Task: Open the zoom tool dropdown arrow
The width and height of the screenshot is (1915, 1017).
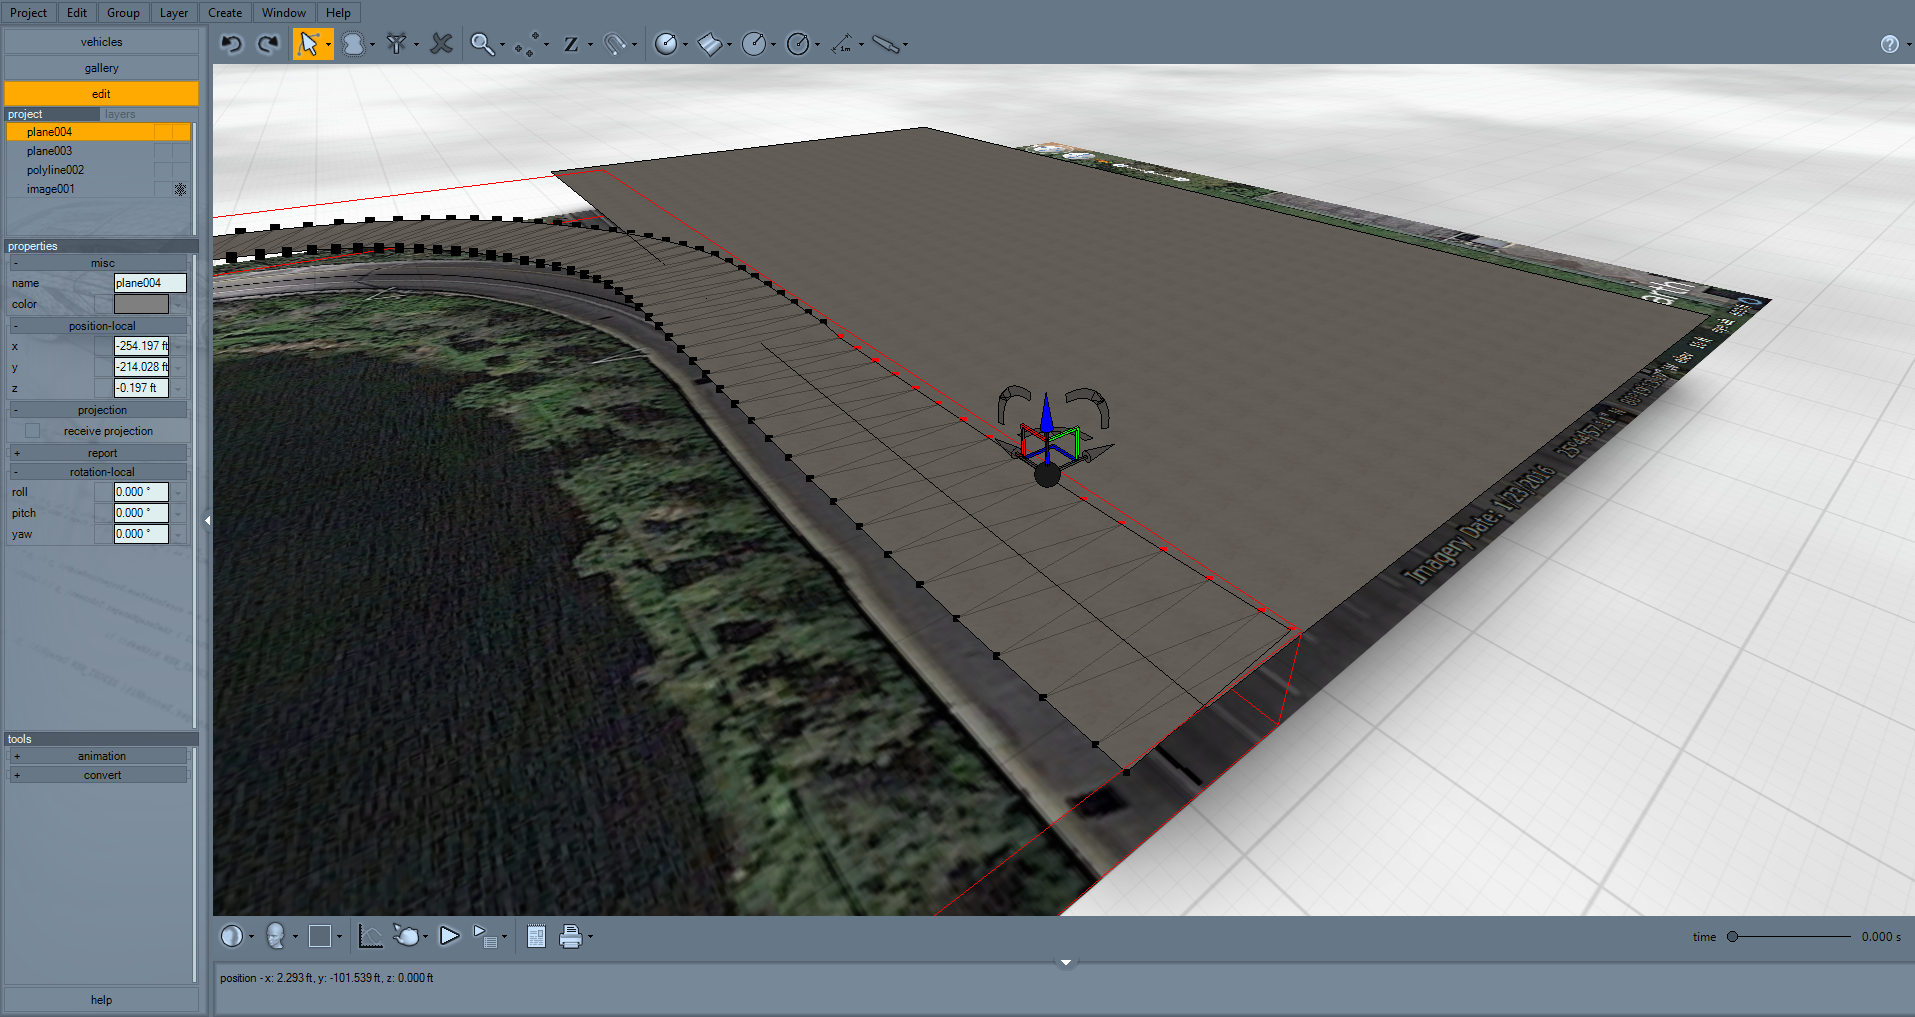Action: [x=502, y=44]
